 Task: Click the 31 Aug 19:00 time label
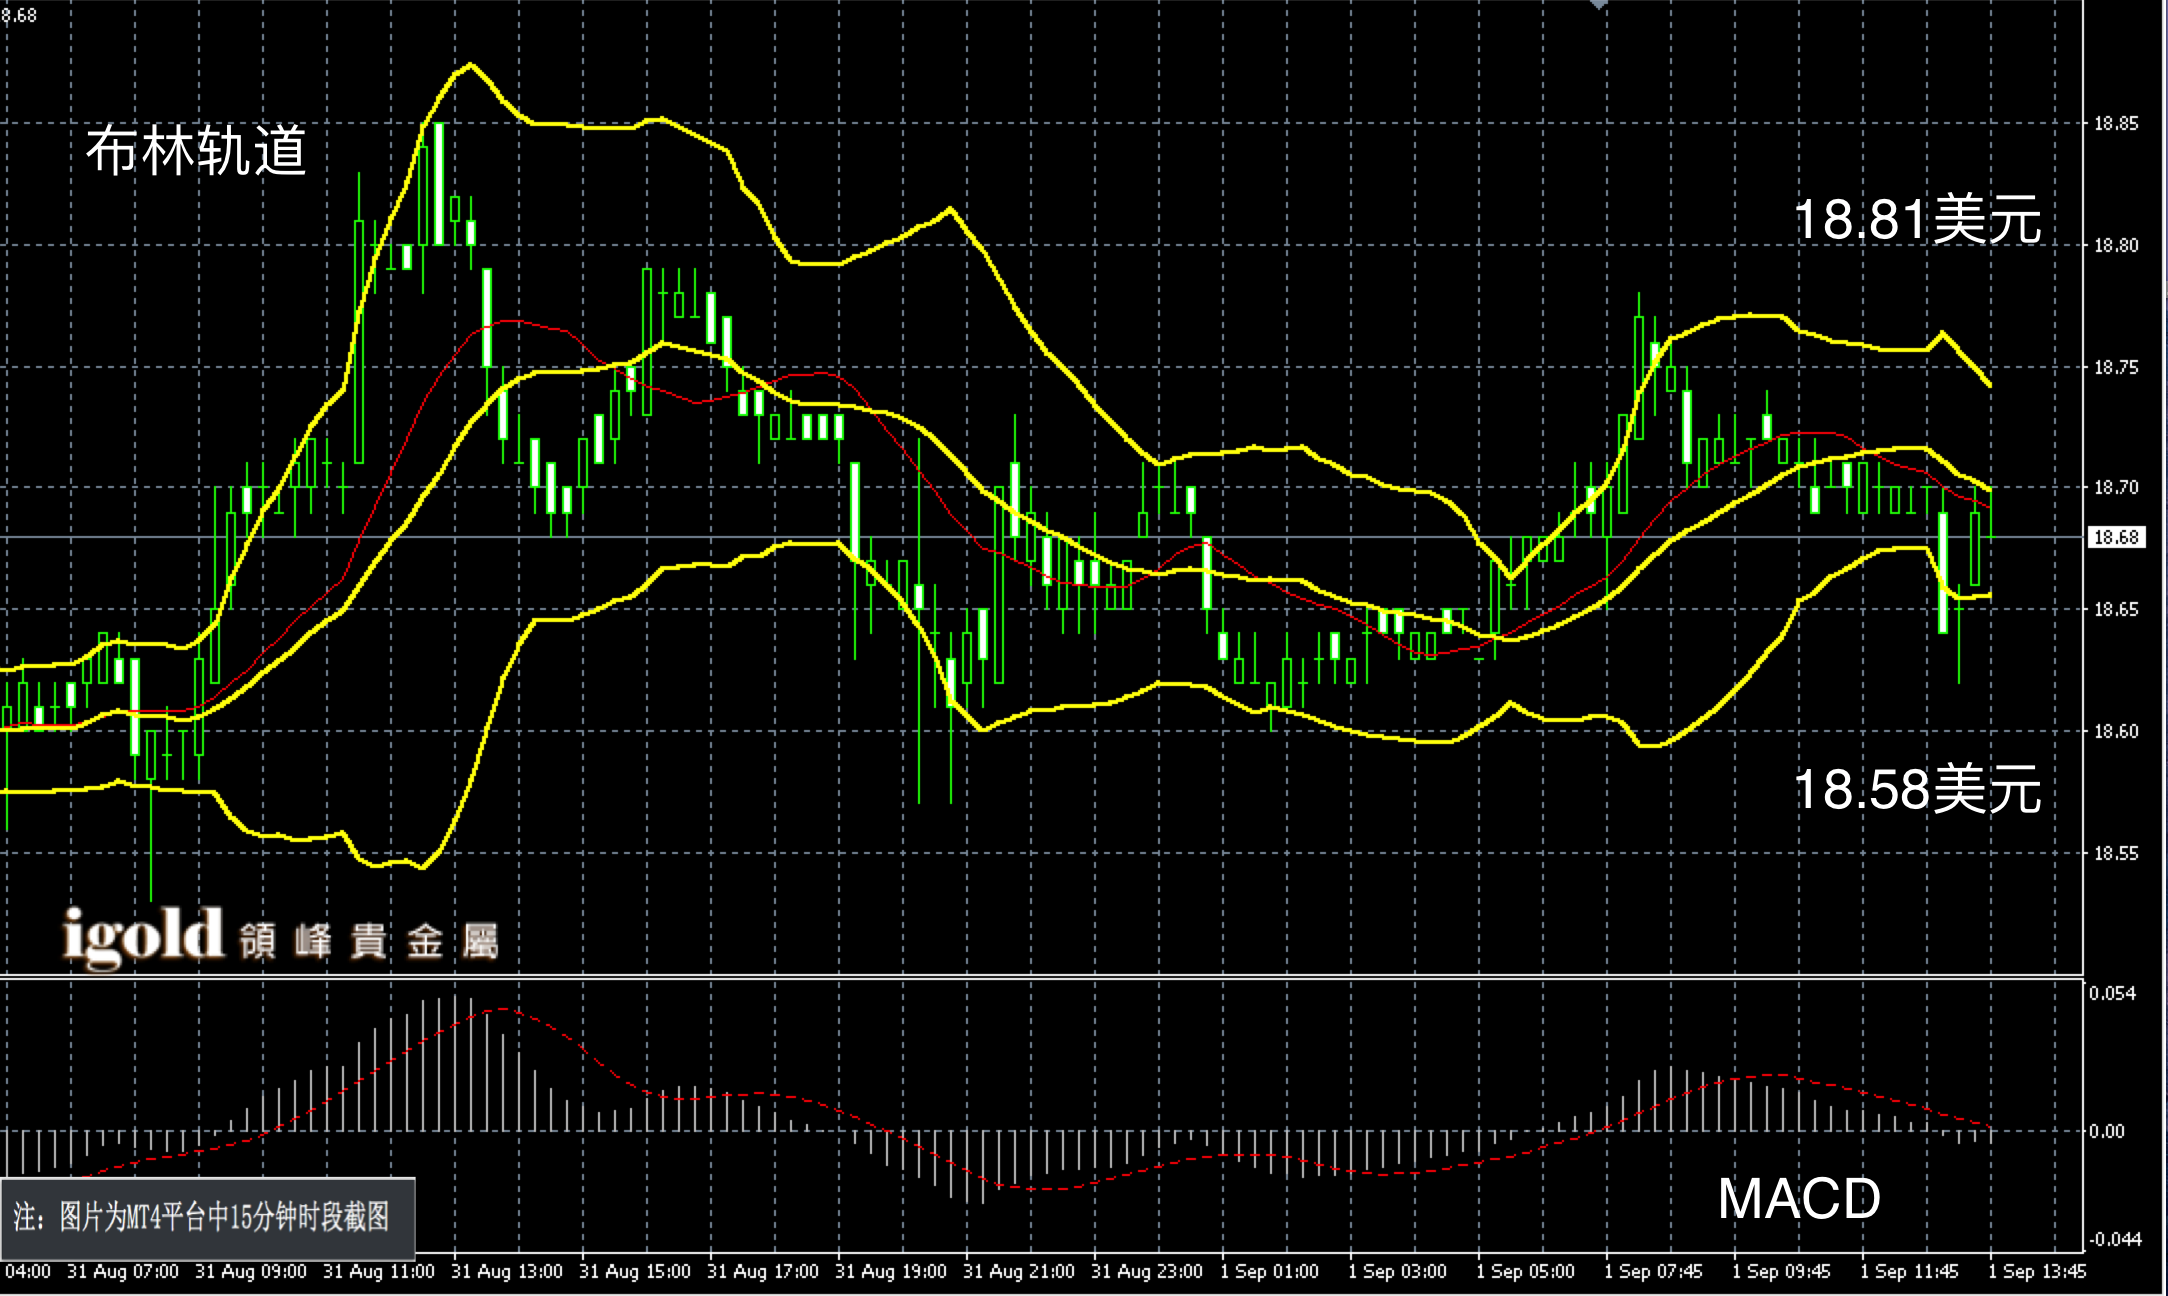[890, 1272]
